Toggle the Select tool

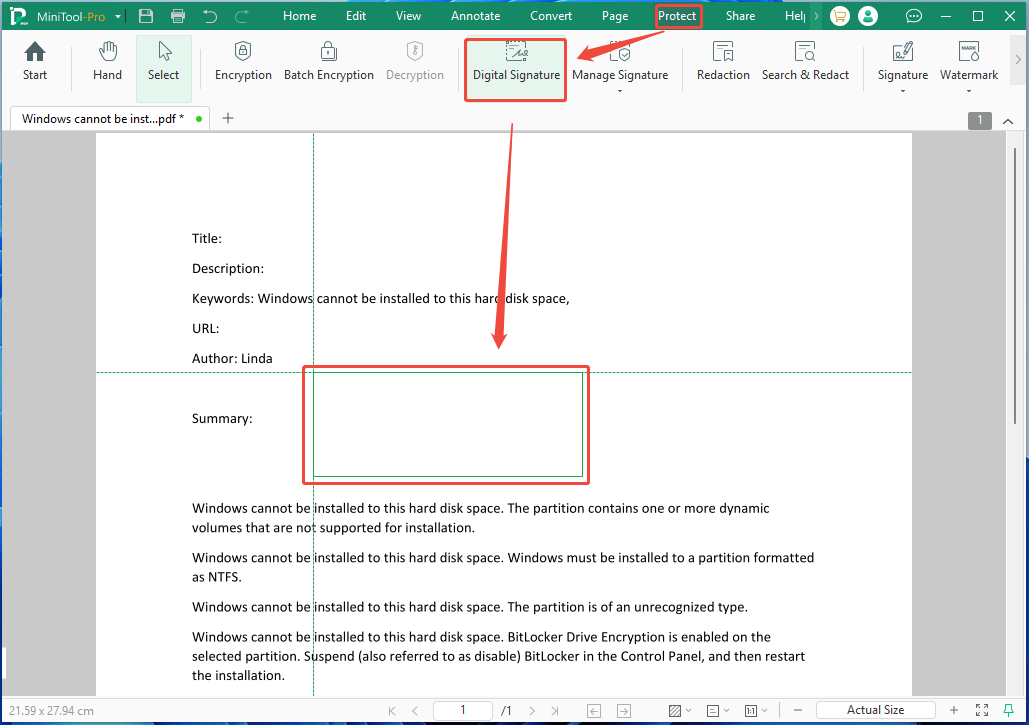(x=163, y=60)
